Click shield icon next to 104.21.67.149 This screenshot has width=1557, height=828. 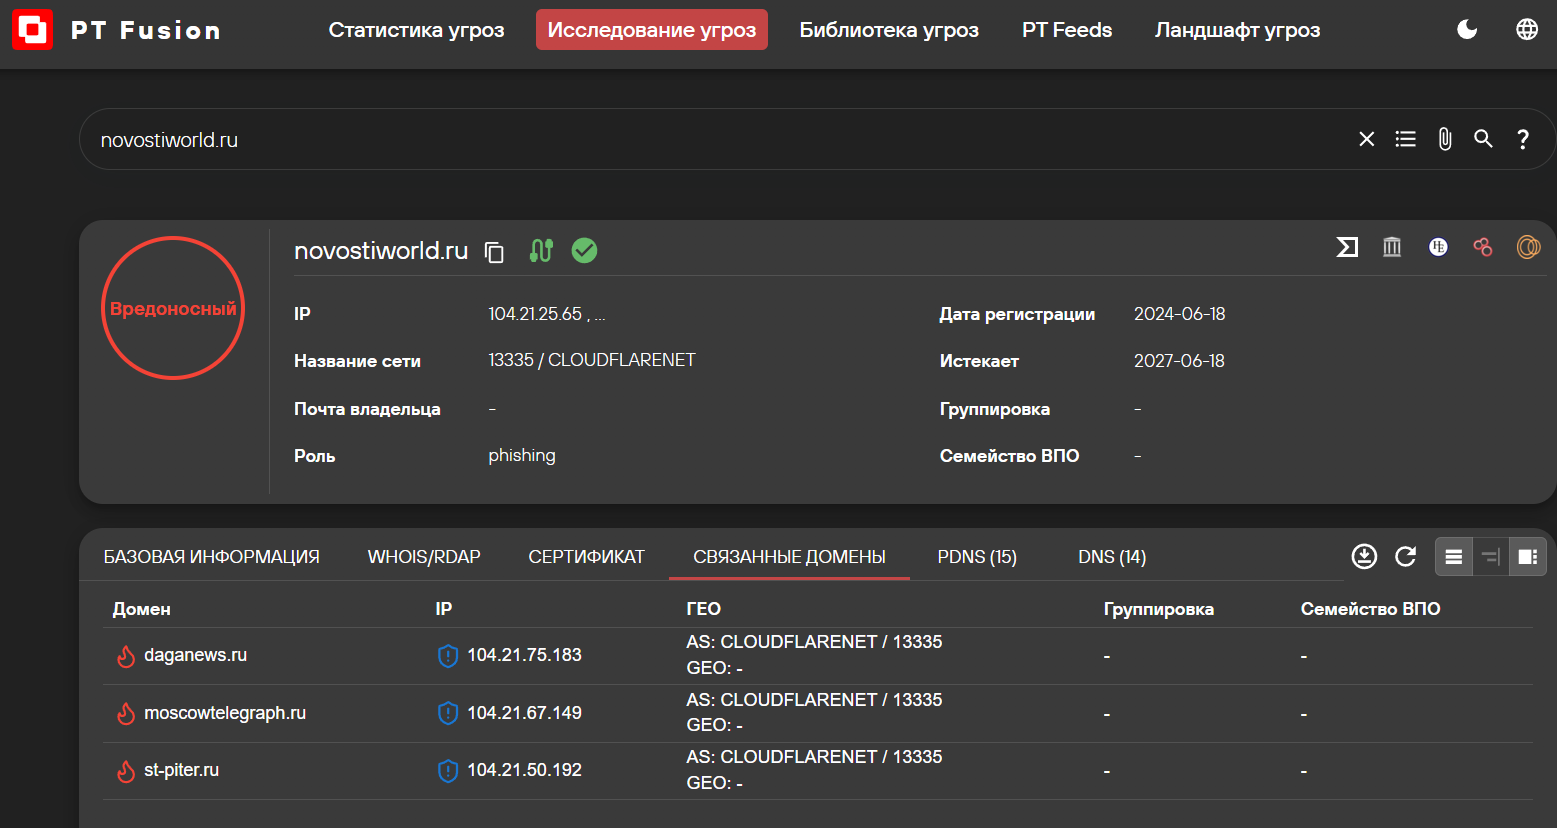tap(448, 714)
